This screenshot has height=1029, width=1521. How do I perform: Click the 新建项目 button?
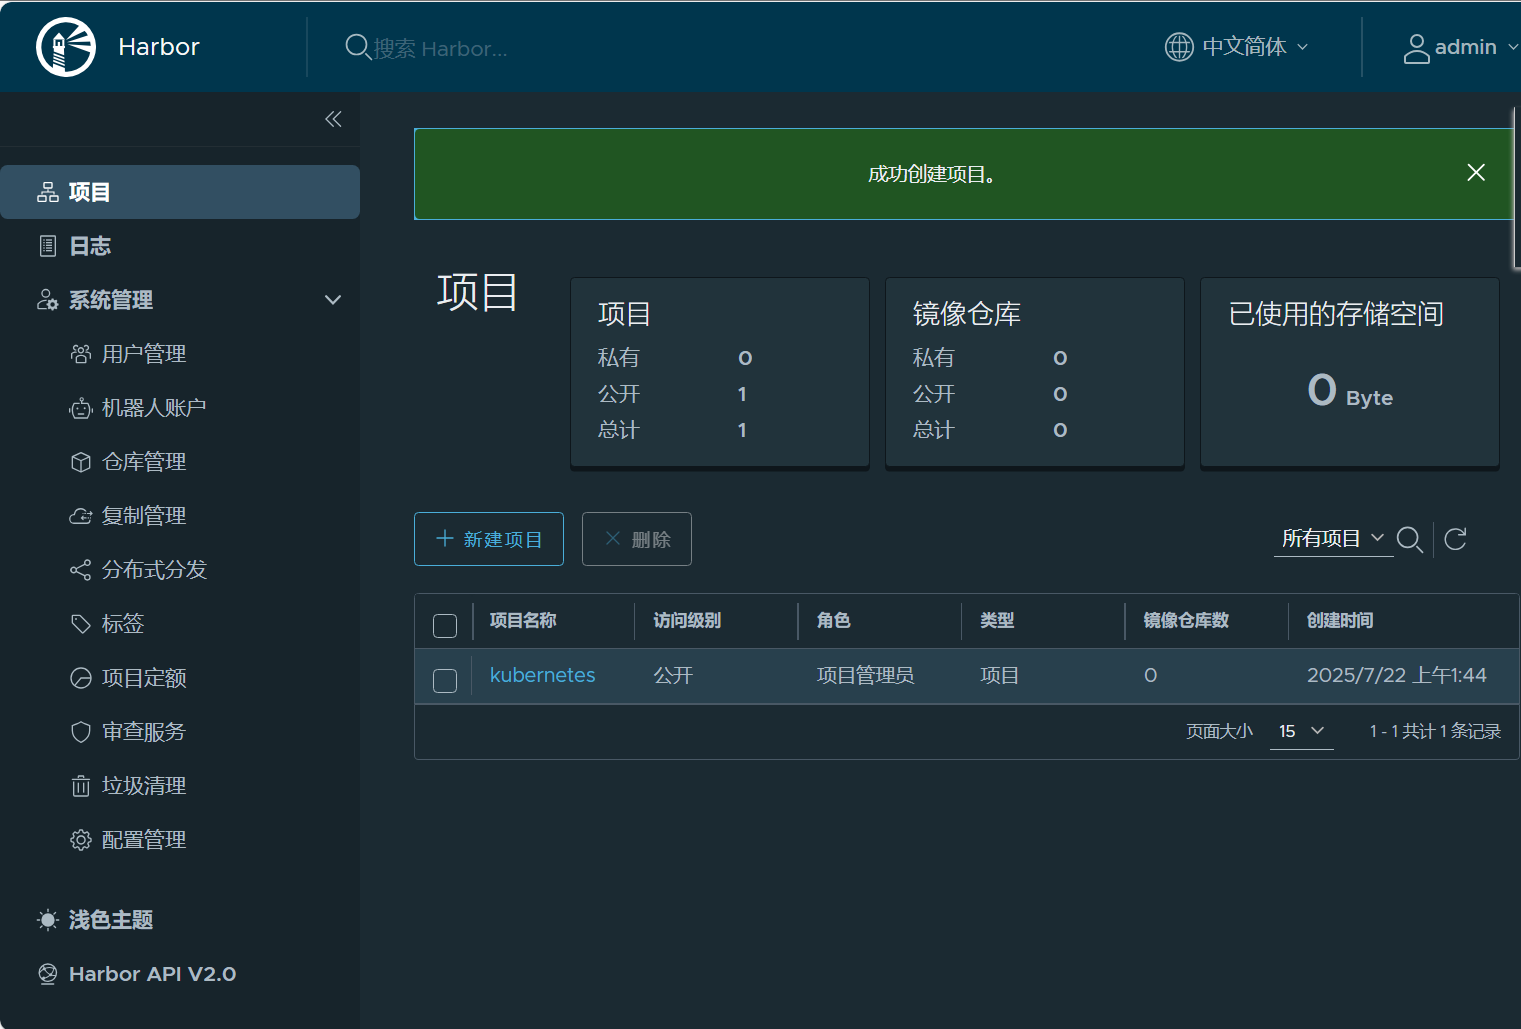point(489,539)
